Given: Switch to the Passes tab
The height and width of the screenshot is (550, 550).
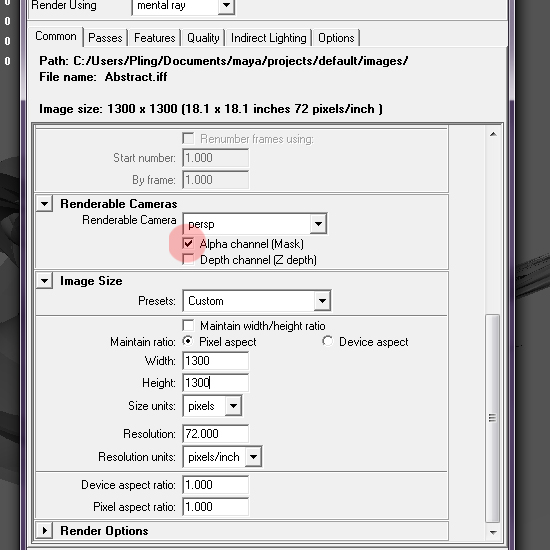Looking at the screenshot, I should [105, 38].
